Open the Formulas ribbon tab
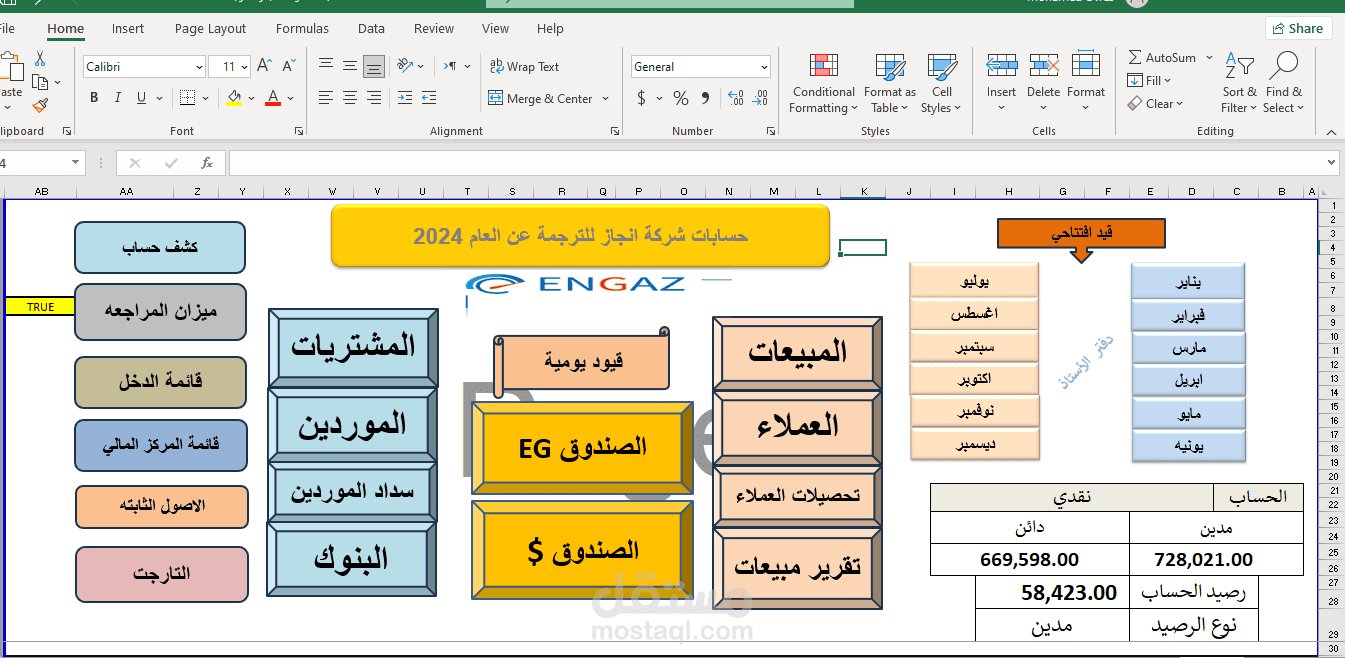1345x658 pixels. click(302, 29)
